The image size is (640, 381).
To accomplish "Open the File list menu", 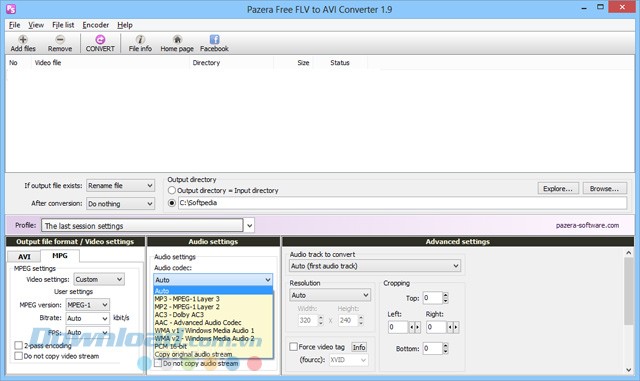I will [x=63, y=25].
